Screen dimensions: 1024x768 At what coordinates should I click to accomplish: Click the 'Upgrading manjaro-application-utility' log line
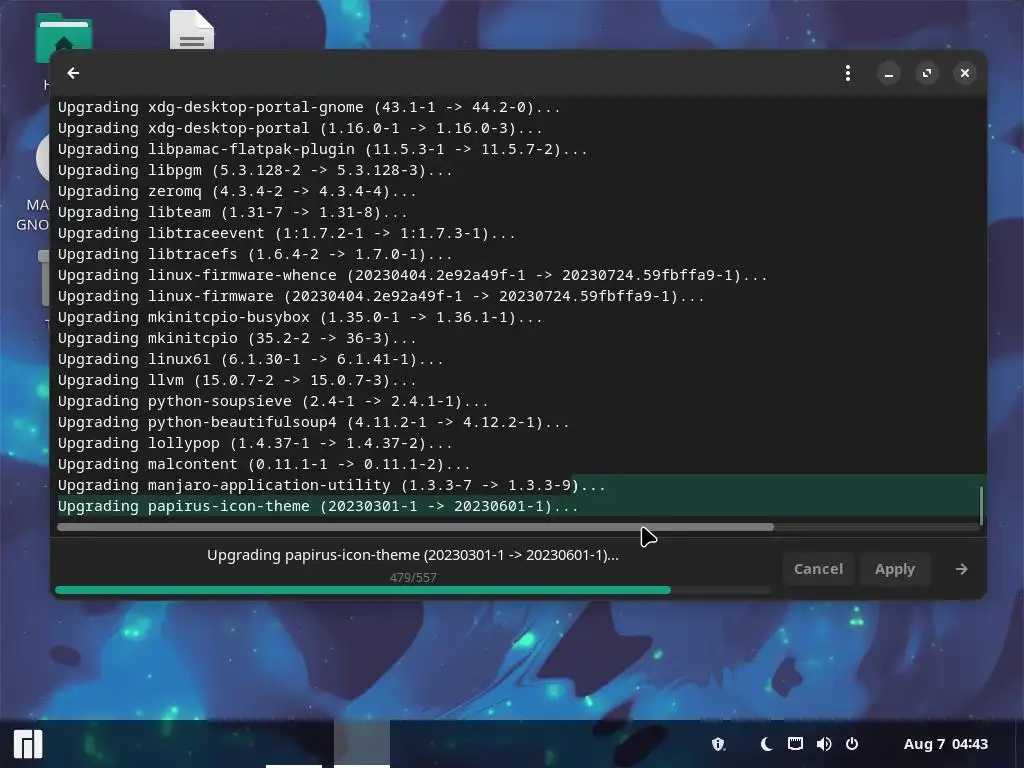332,485
